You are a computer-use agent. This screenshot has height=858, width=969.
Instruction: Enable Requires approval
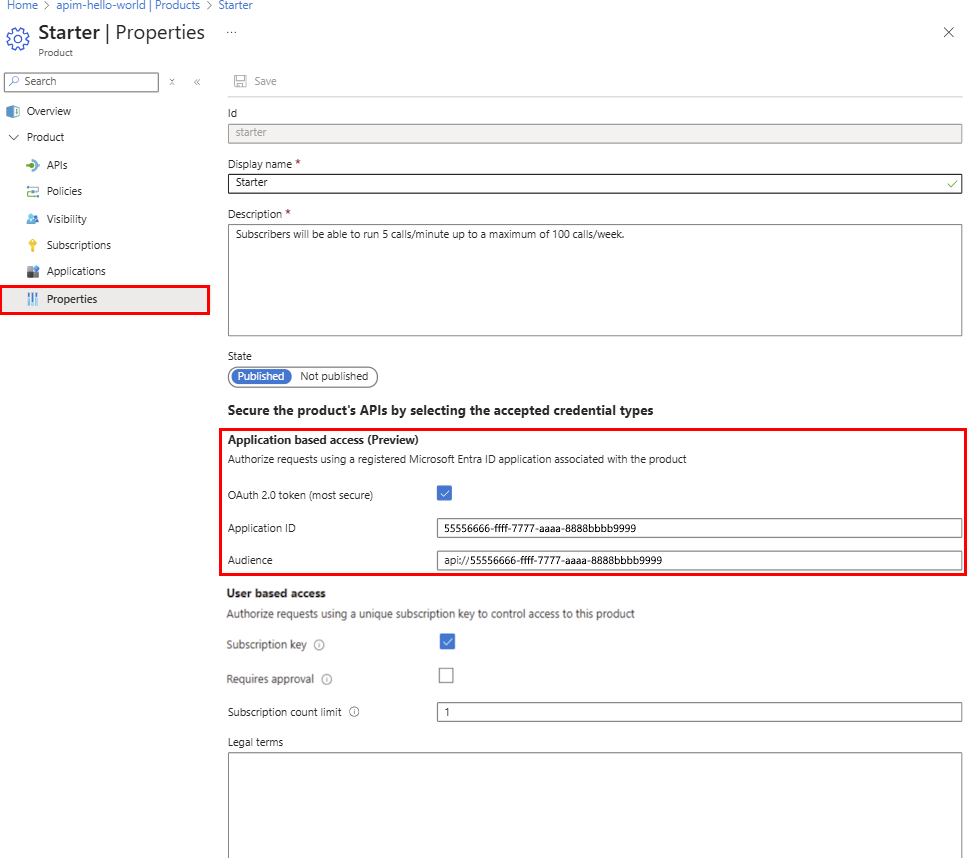click(x=446, y=675)
